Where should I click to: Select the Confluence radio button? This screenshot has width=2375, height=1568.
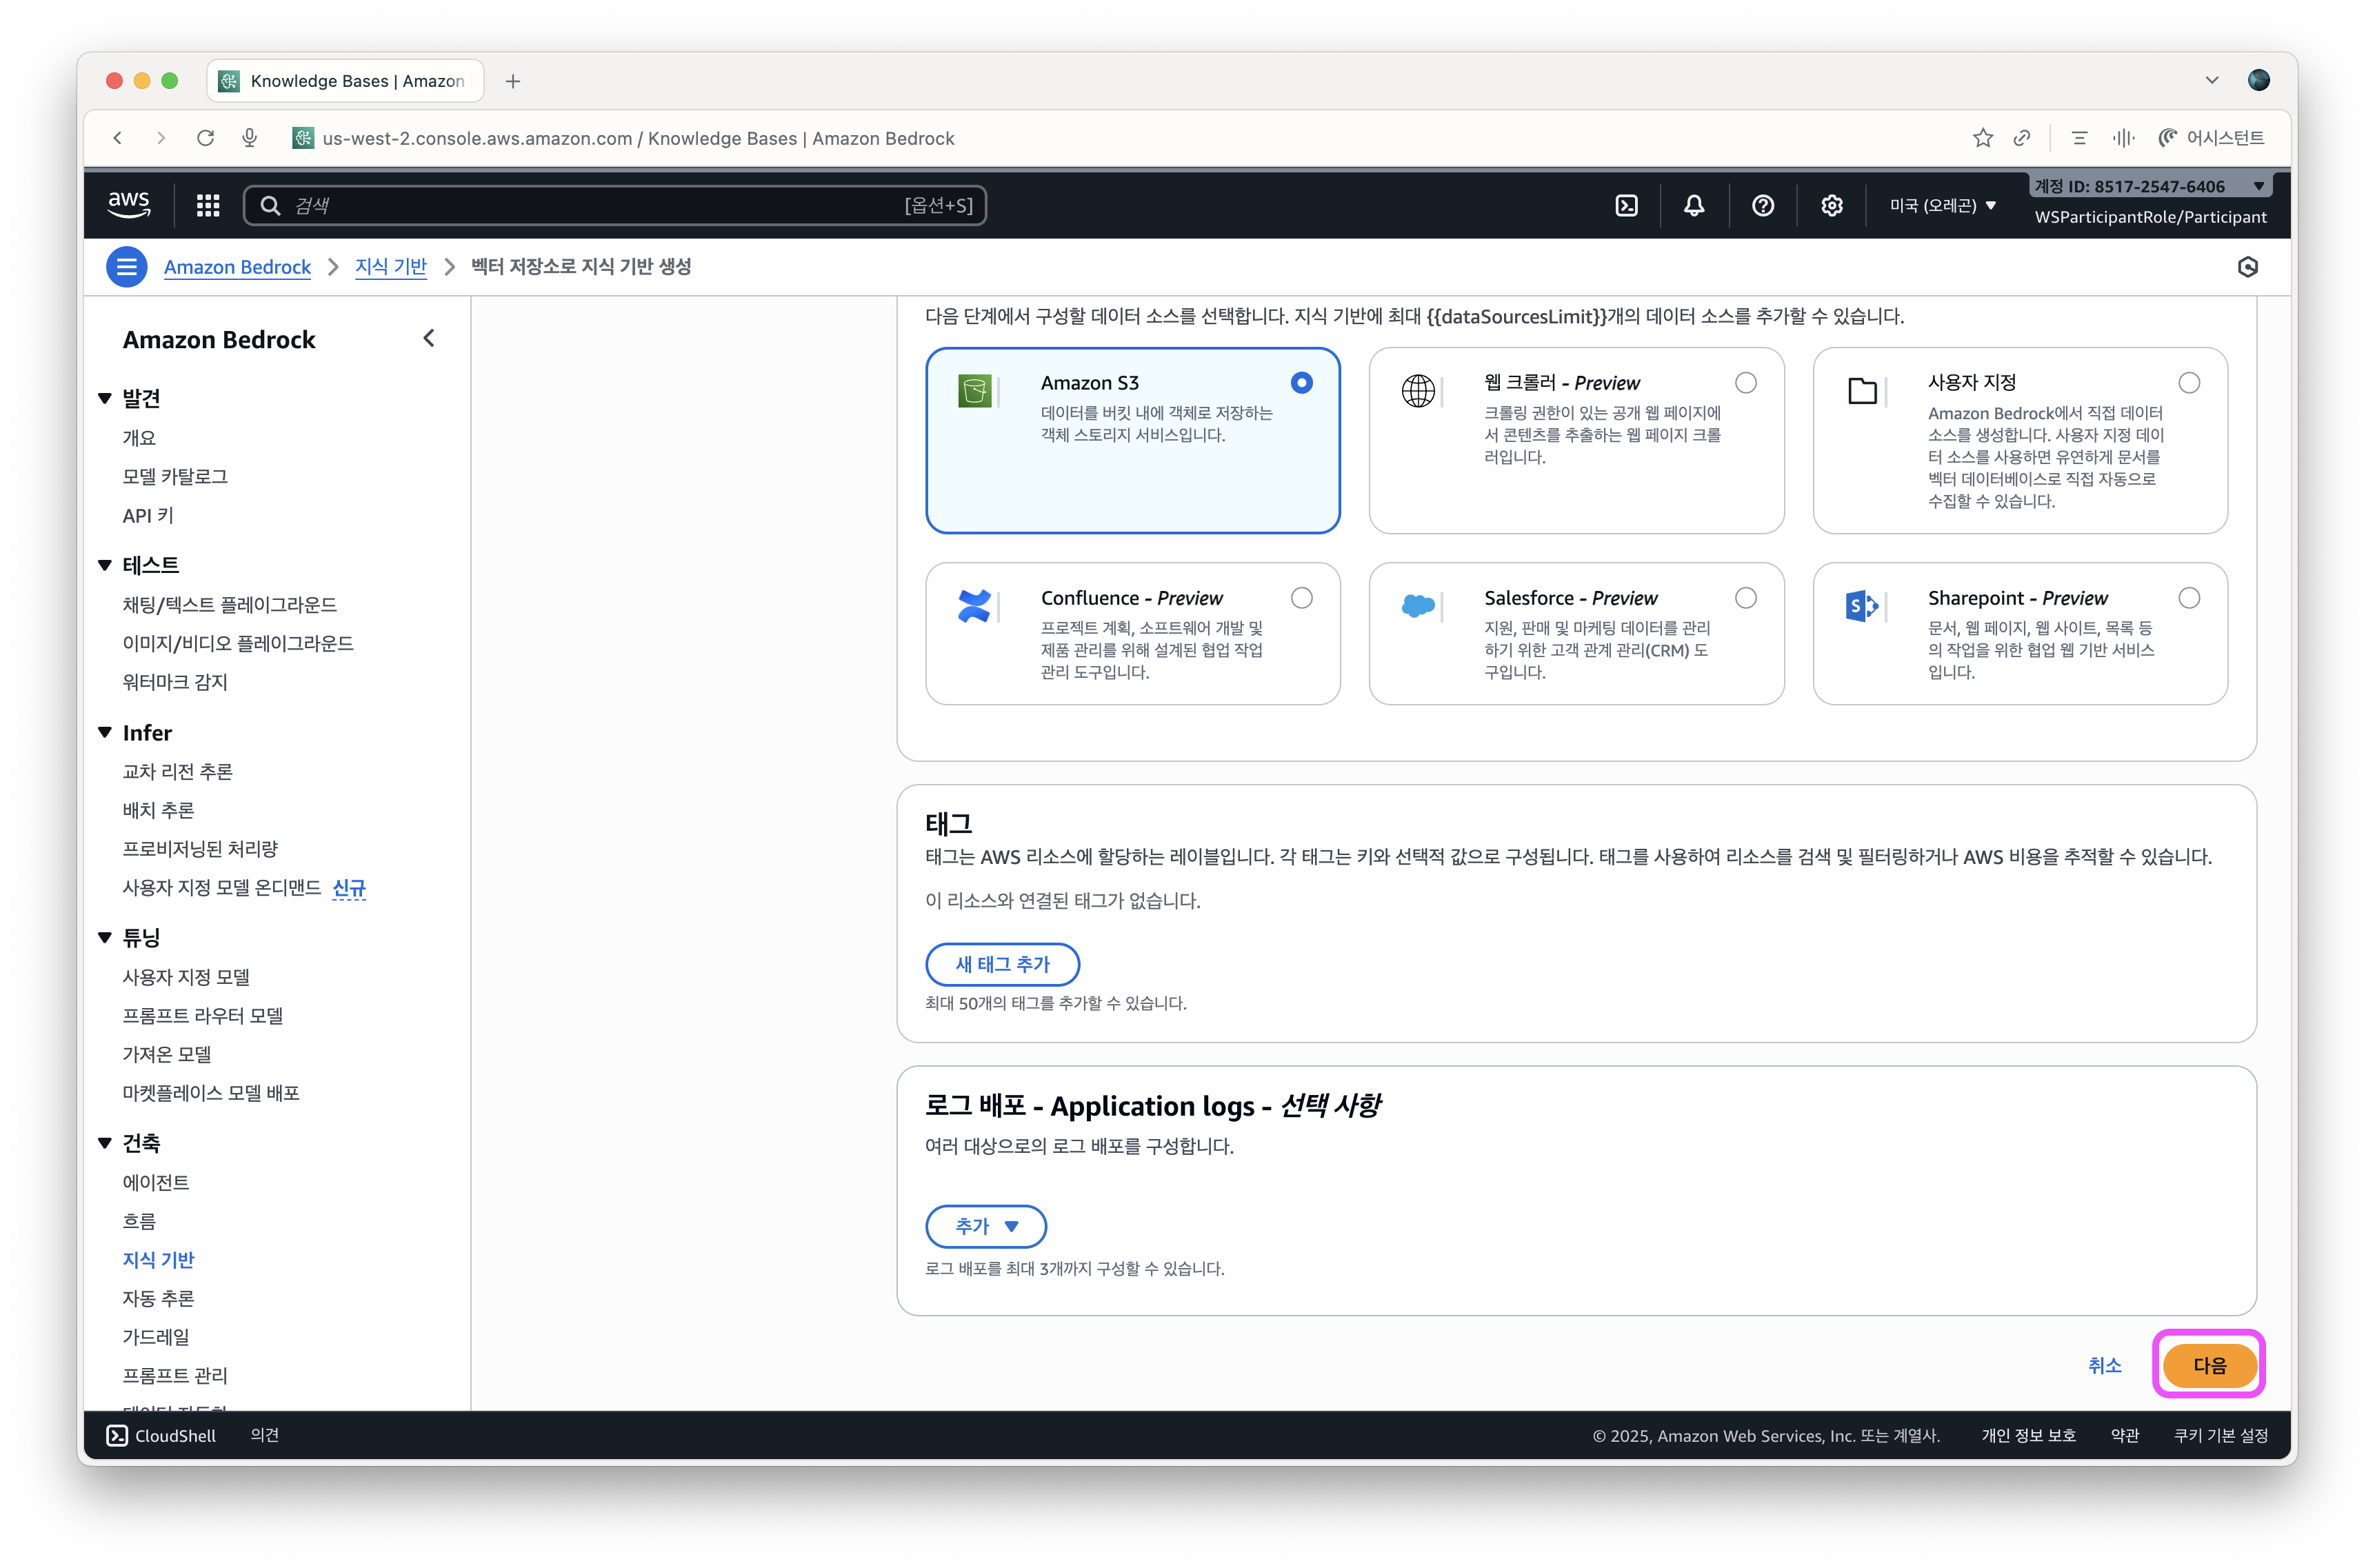1301,598
